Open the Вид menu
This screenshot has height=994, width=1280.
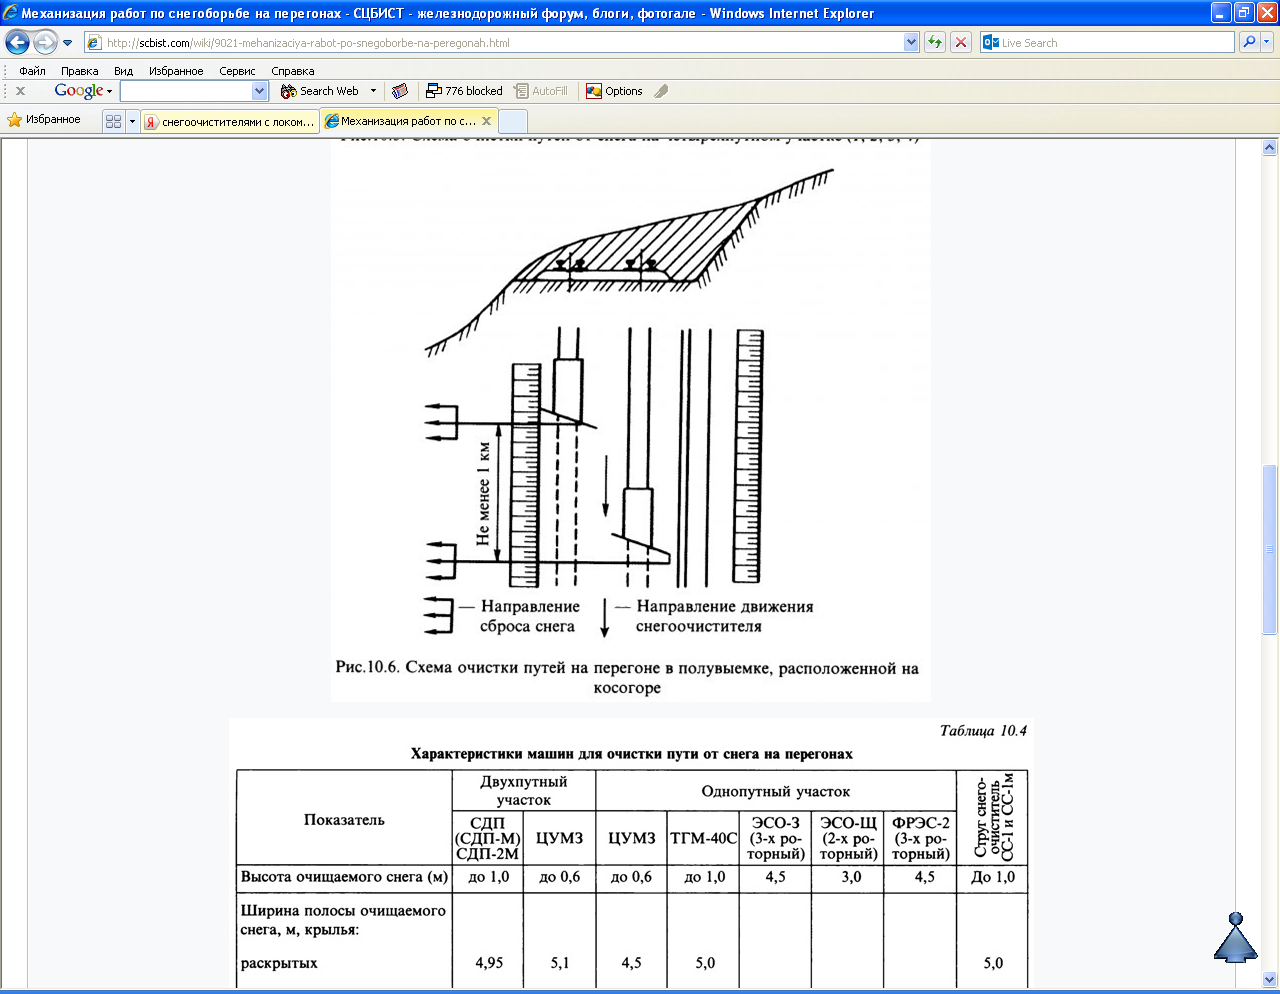pos(123,71)
